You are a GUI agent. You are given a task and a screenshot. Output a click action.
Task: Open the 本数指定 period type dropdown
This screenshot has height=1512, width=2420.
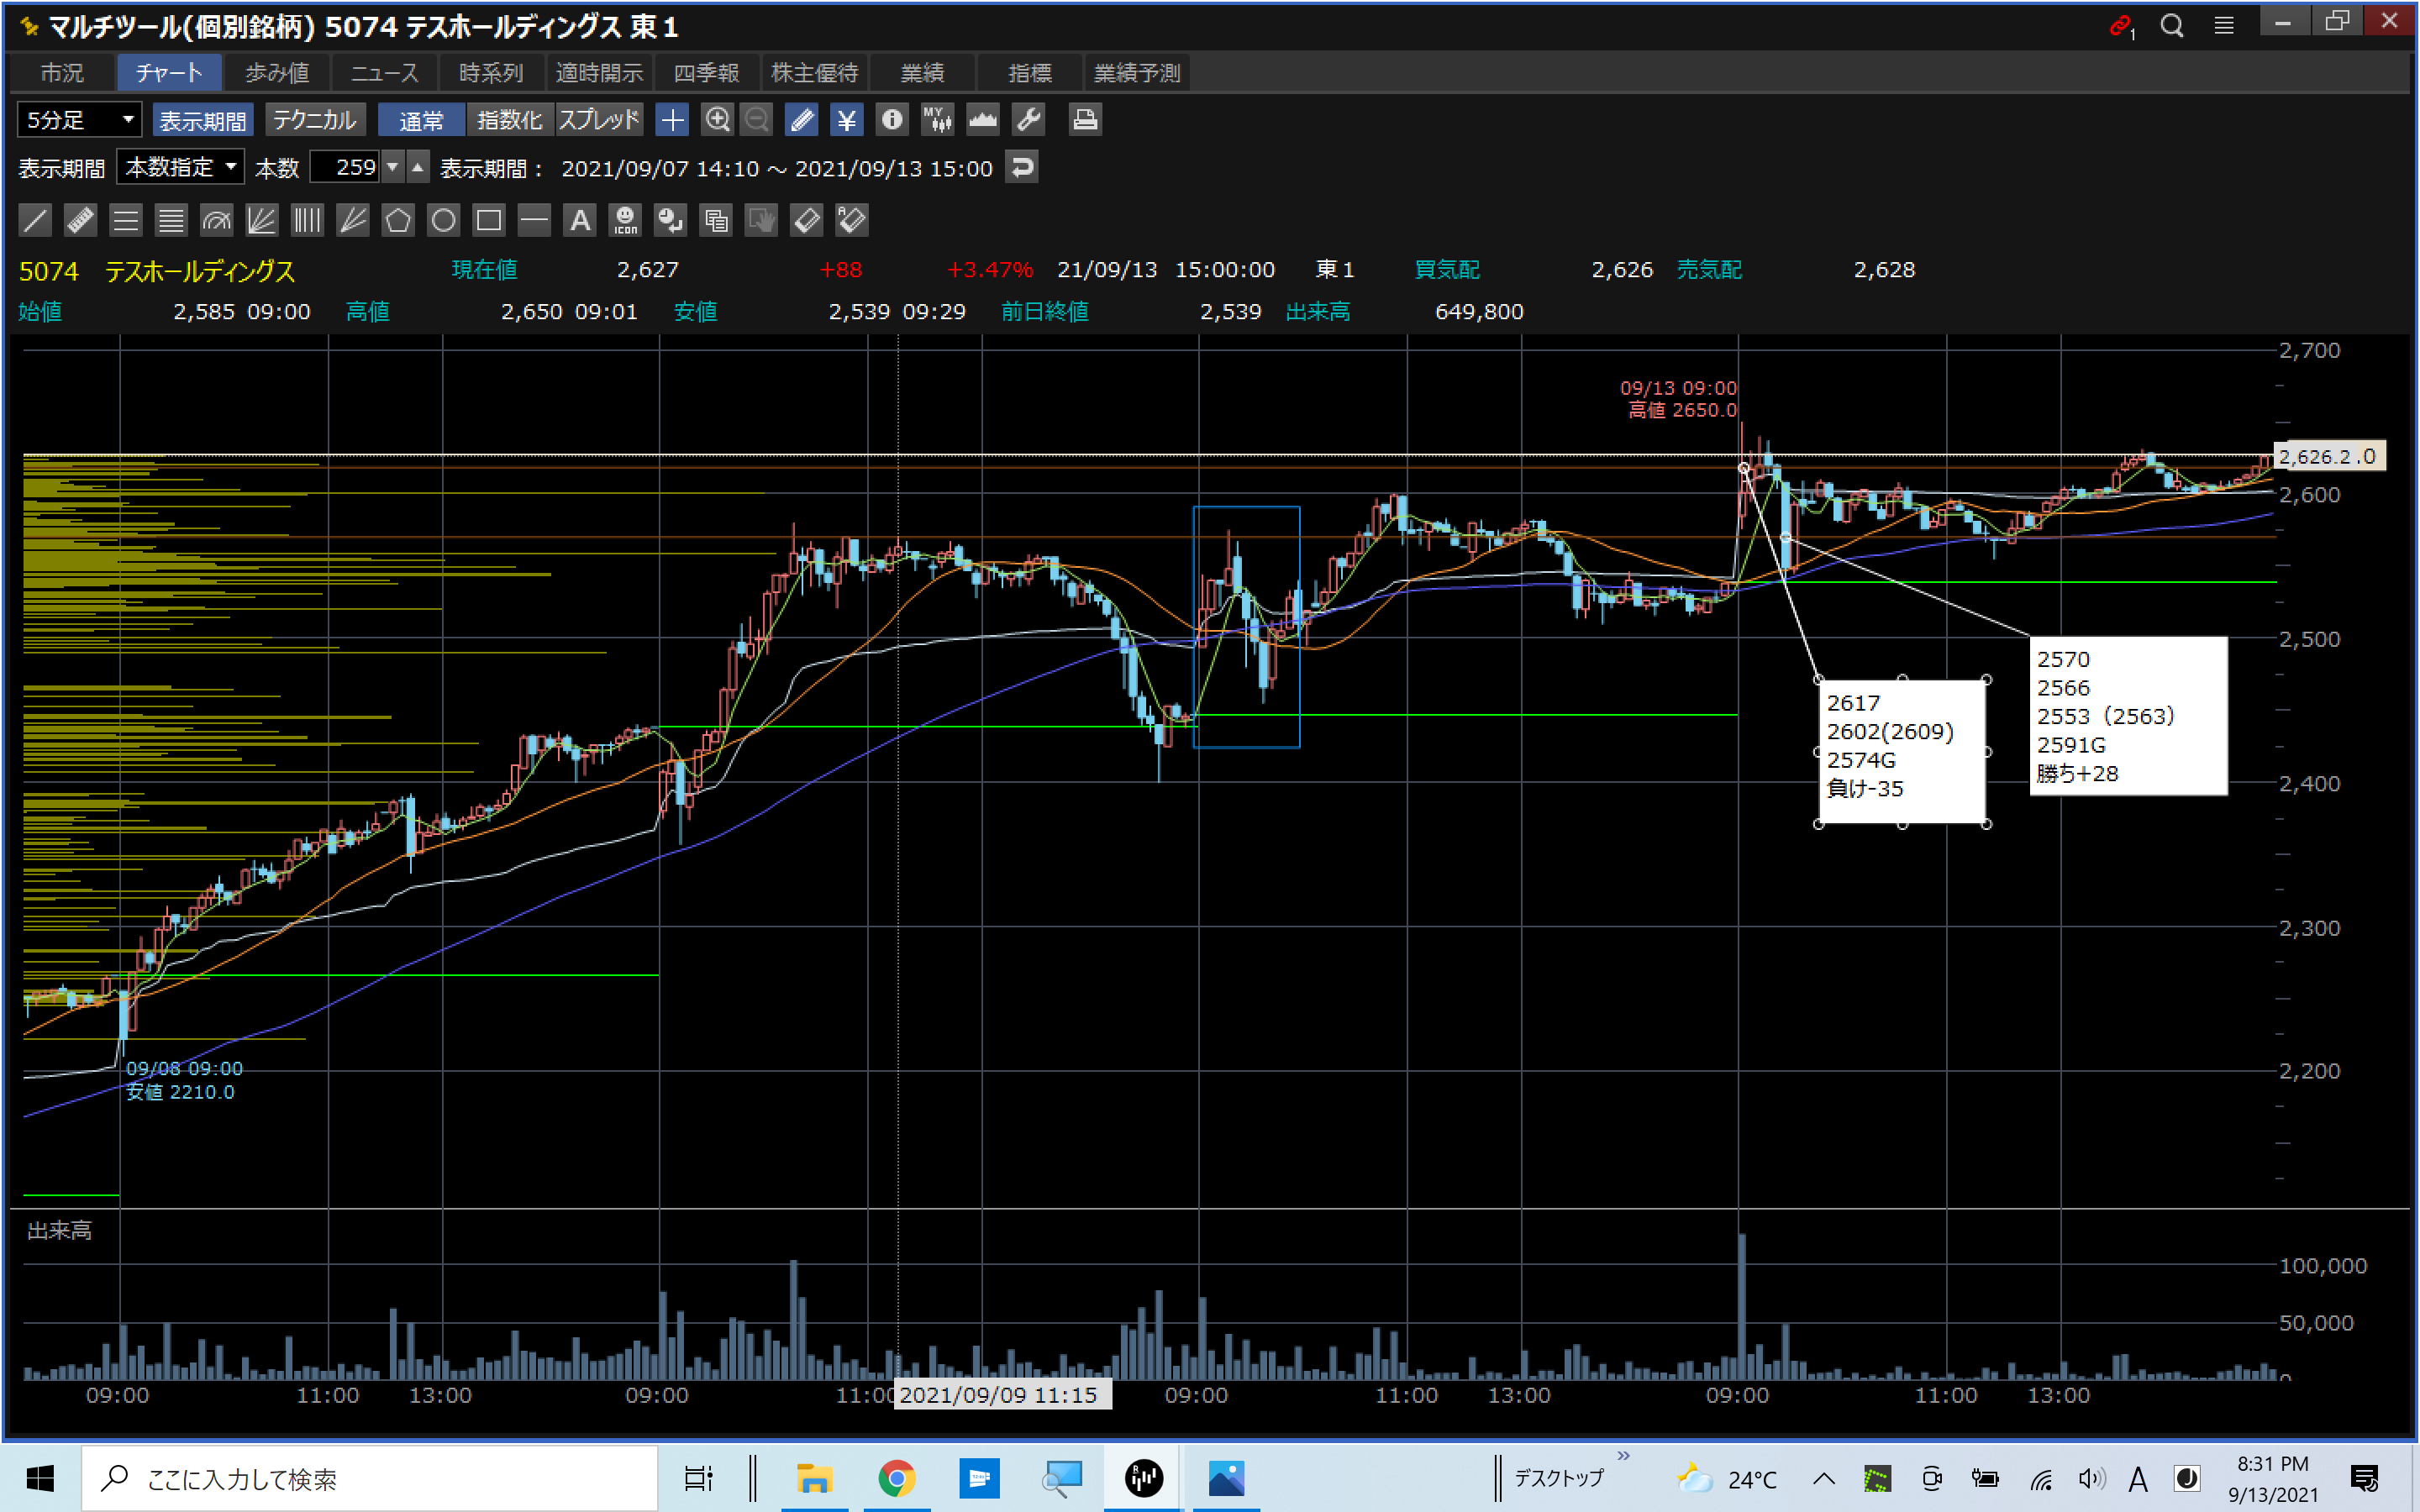point(181,167)
